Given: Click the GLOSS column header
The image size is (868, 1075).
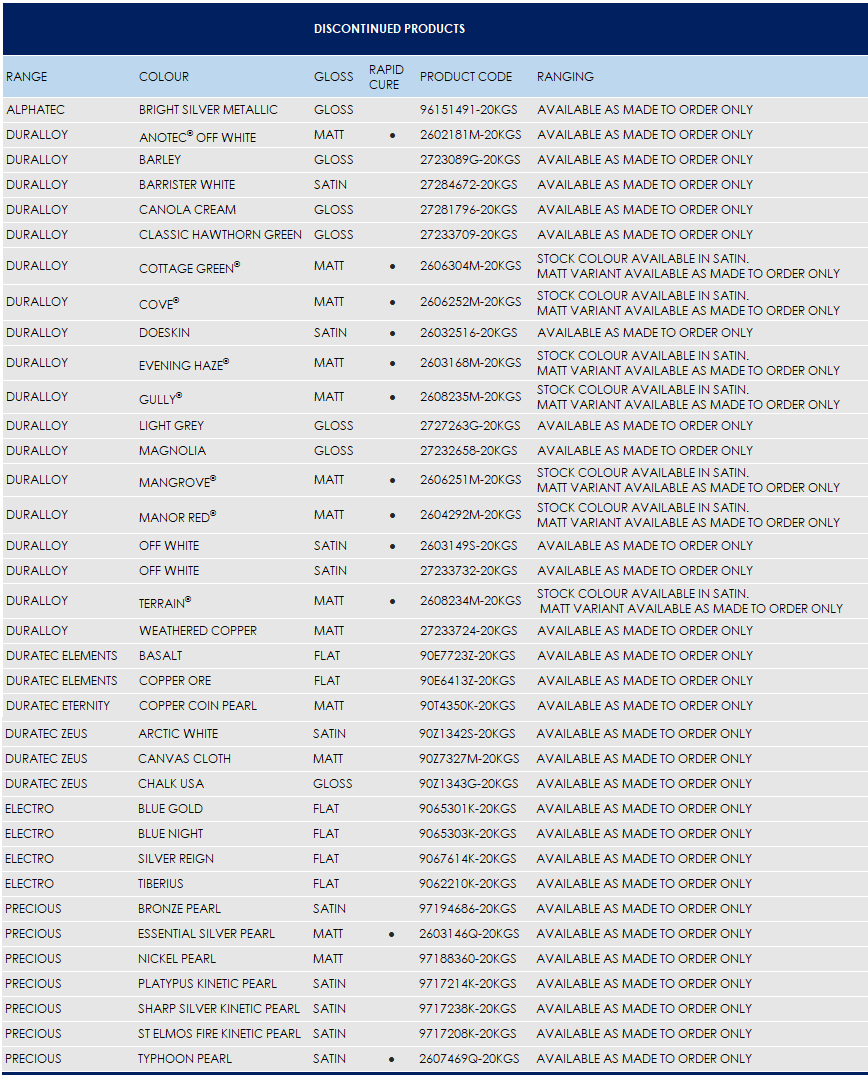Looking at the screenshot, I should 333,77.
